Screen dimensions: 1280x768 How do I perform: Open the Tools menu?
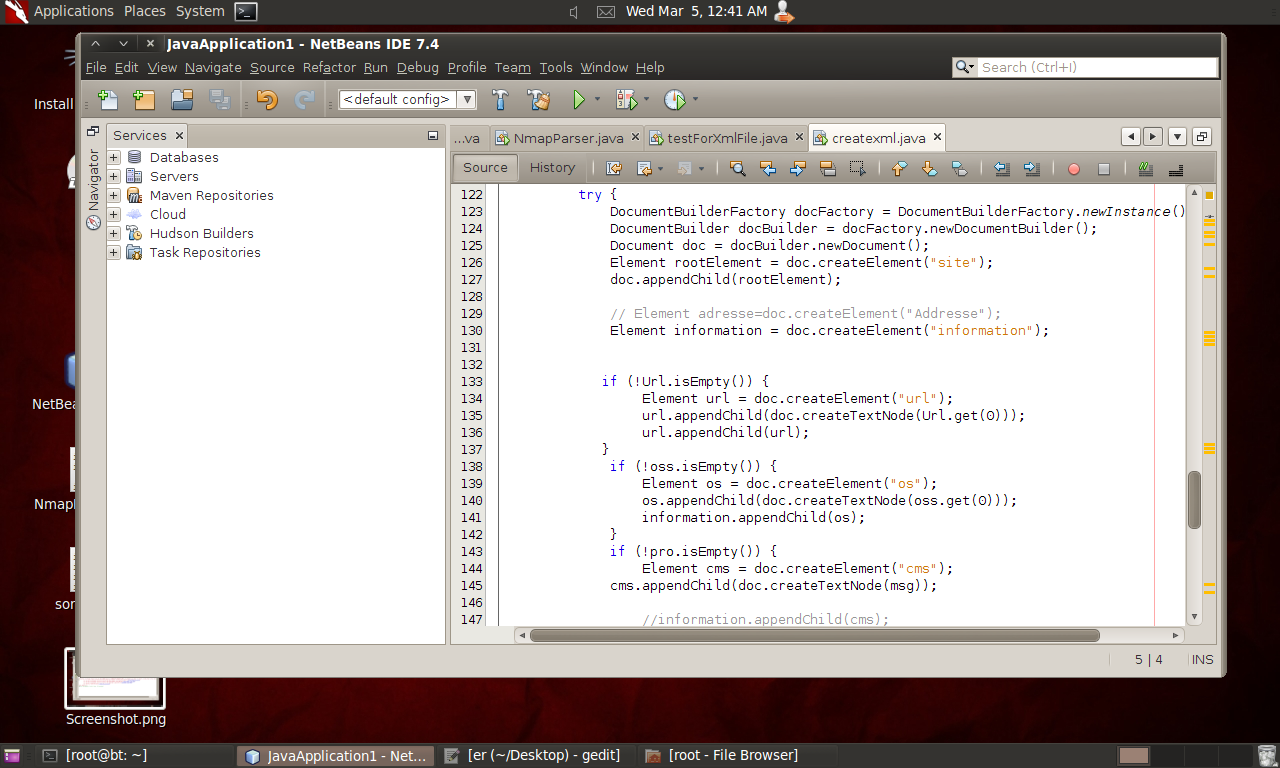tap(556, 67)
